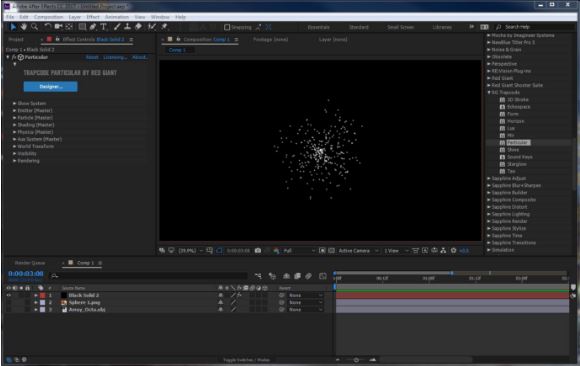580x366 pixels.
Task: Select the Hand tool
Action: coord(24,27)
